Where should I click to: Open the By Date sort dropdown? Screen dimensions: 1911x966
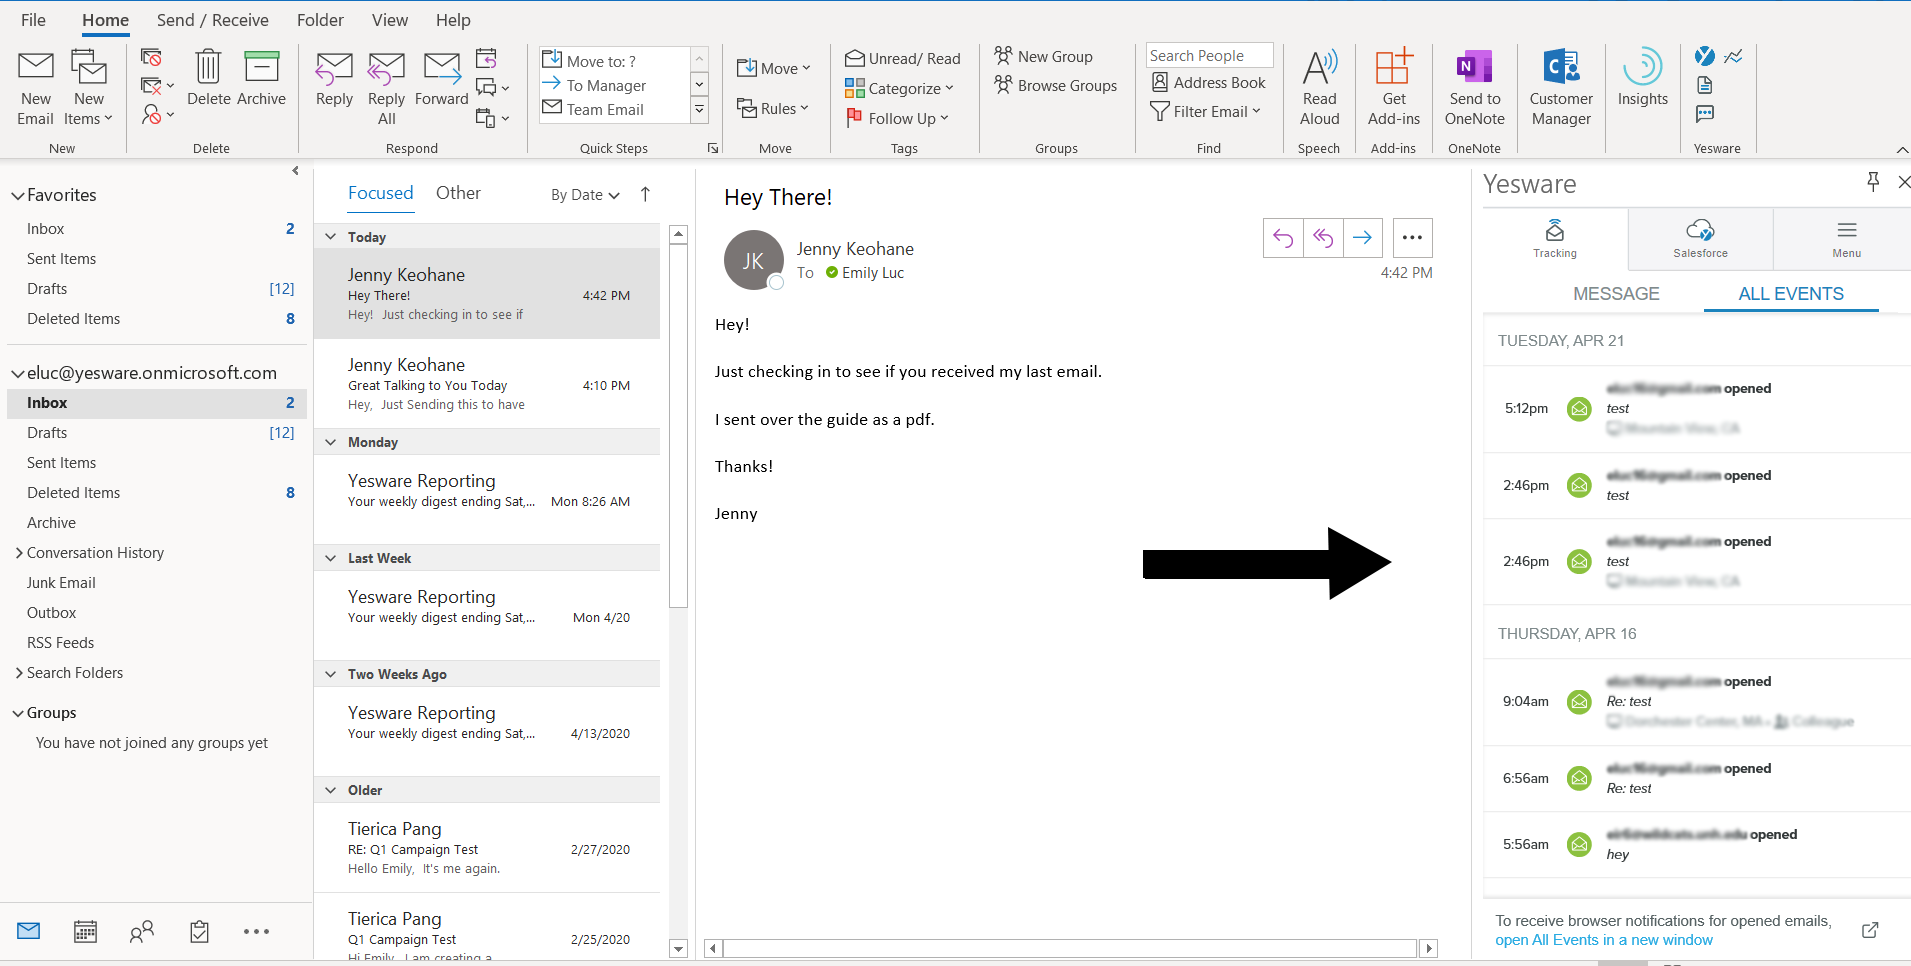click(x=583, y=194)
